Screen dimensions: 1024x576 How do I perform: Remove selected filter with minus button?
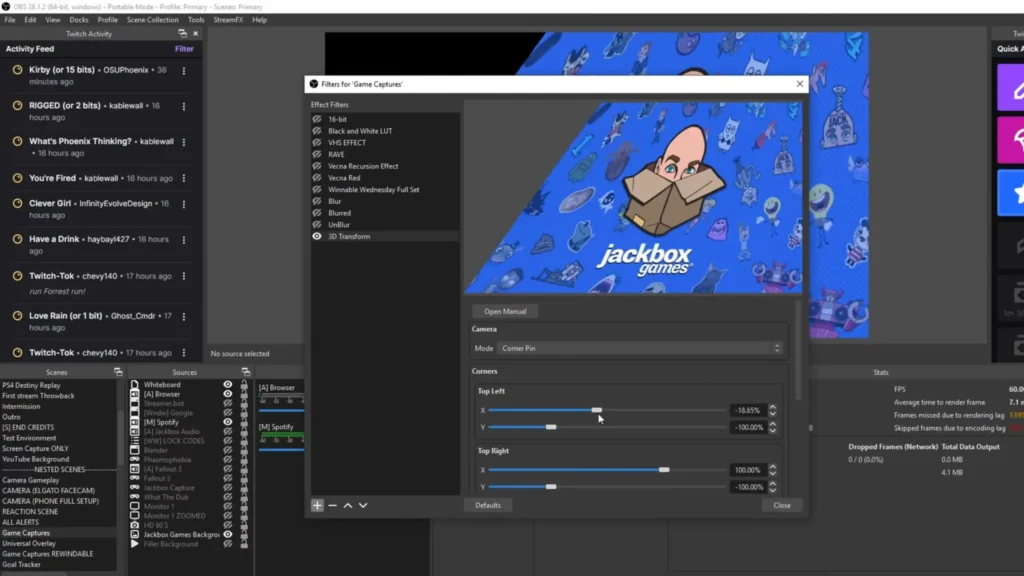click(x=332, y=505)
